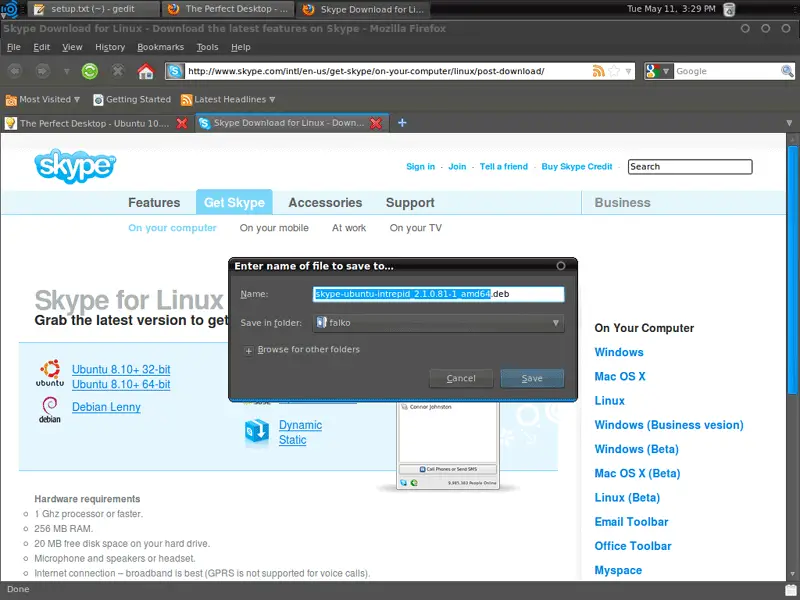Click the applications menu icon in top panel

pyautogui.click(x=10, y=9)
